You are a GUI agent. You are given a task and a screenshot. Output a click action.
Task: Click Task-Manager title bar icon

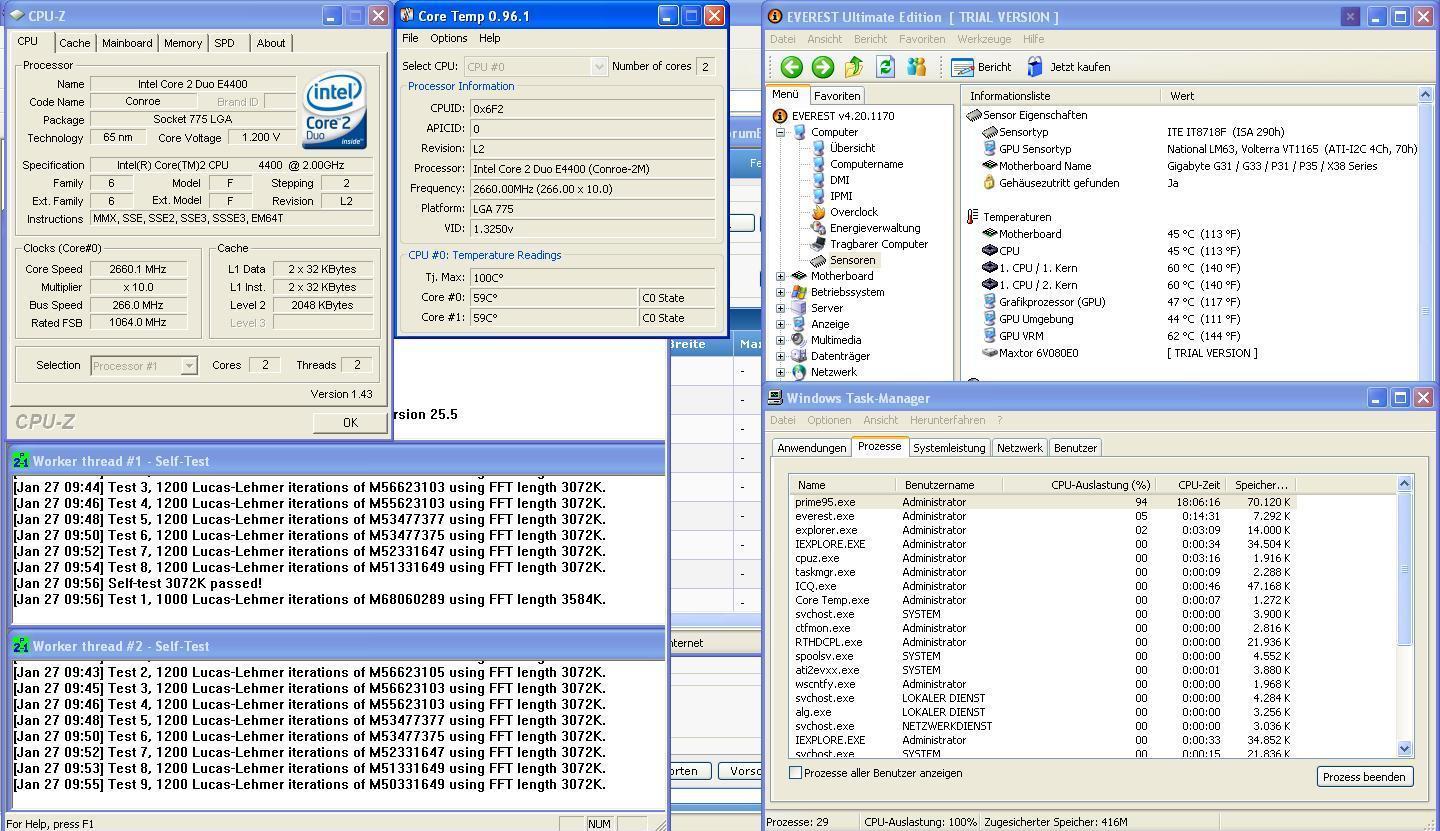pyautogui.click(x=775, y=398)
